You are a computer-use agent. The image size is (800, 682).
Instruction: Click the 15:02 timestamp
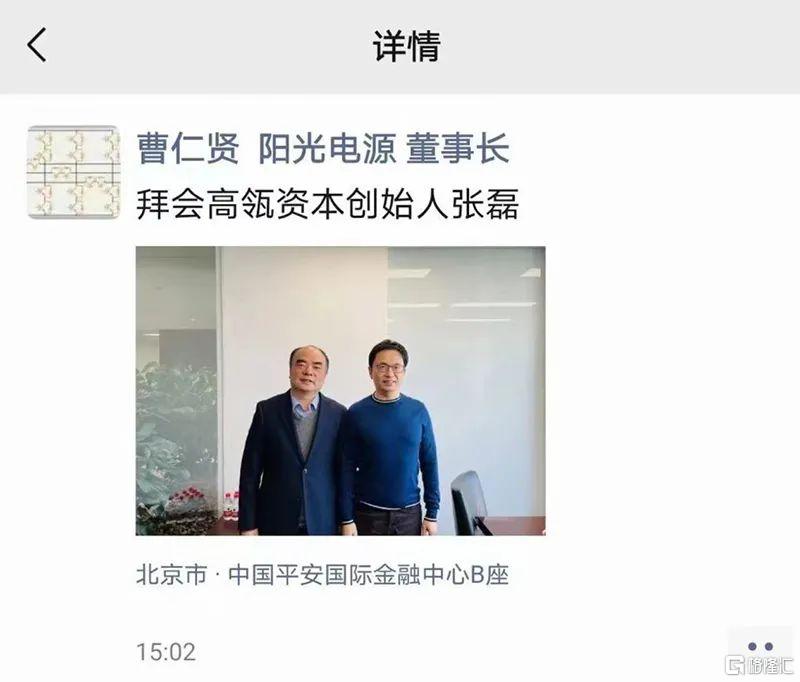click(166, 652)
